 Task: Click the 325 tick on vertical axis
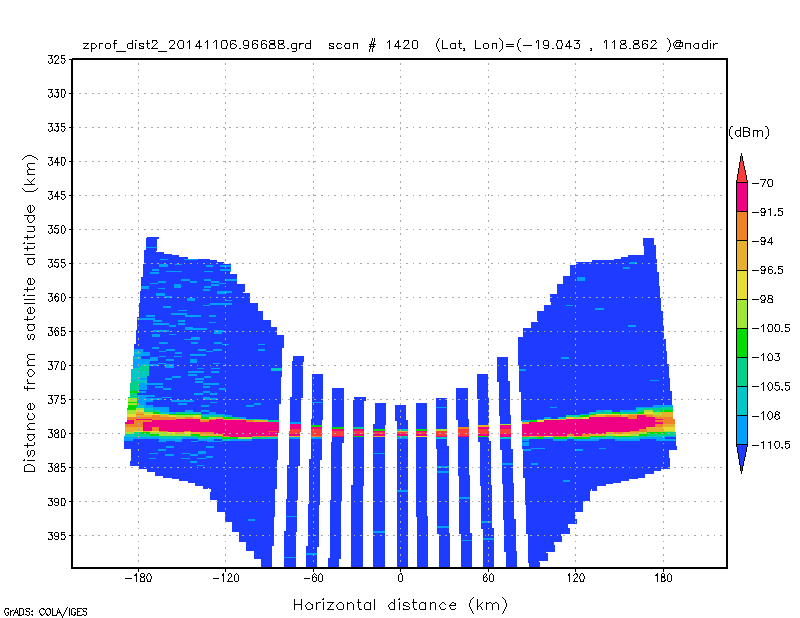tap(57, 60)
